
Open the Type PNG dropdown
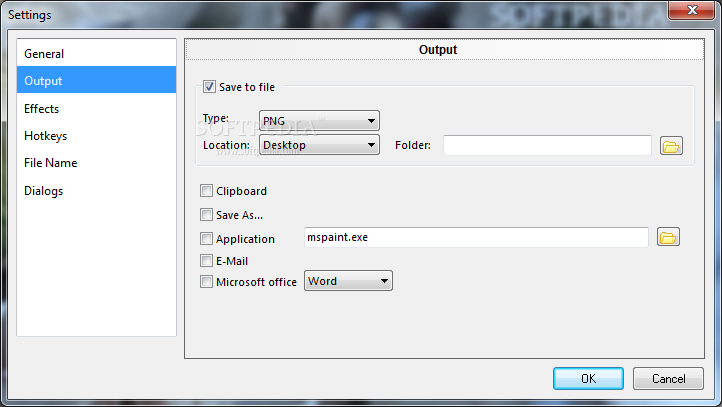319,121
